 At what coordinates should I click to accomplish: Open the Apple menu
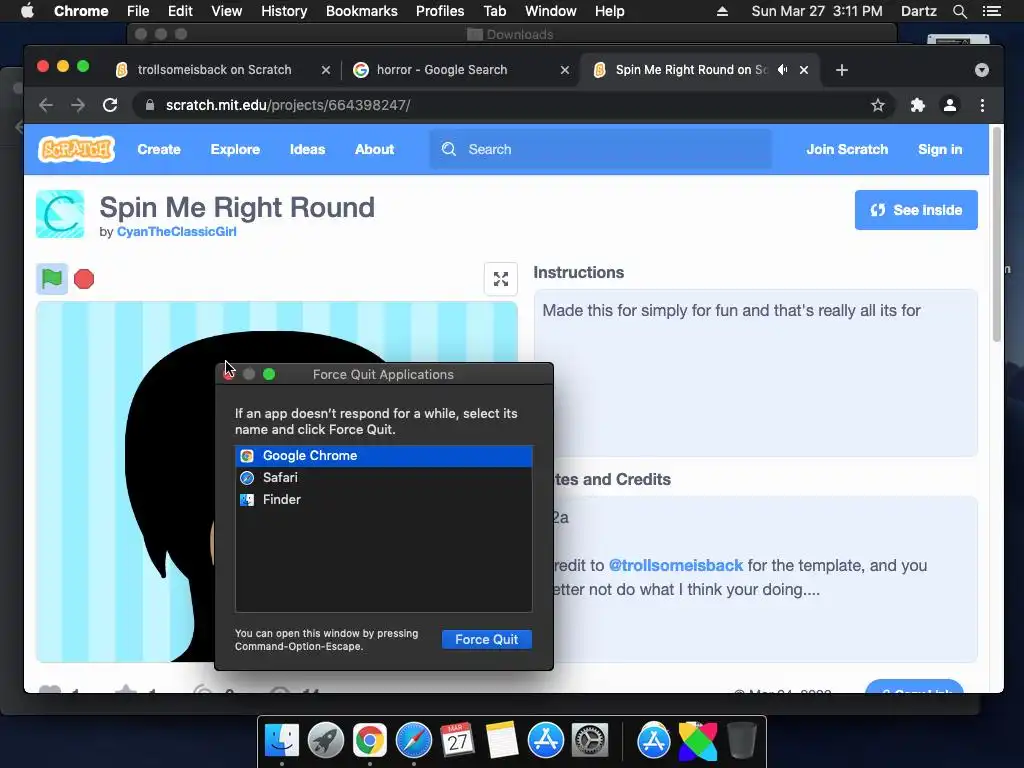pos(27,11)
